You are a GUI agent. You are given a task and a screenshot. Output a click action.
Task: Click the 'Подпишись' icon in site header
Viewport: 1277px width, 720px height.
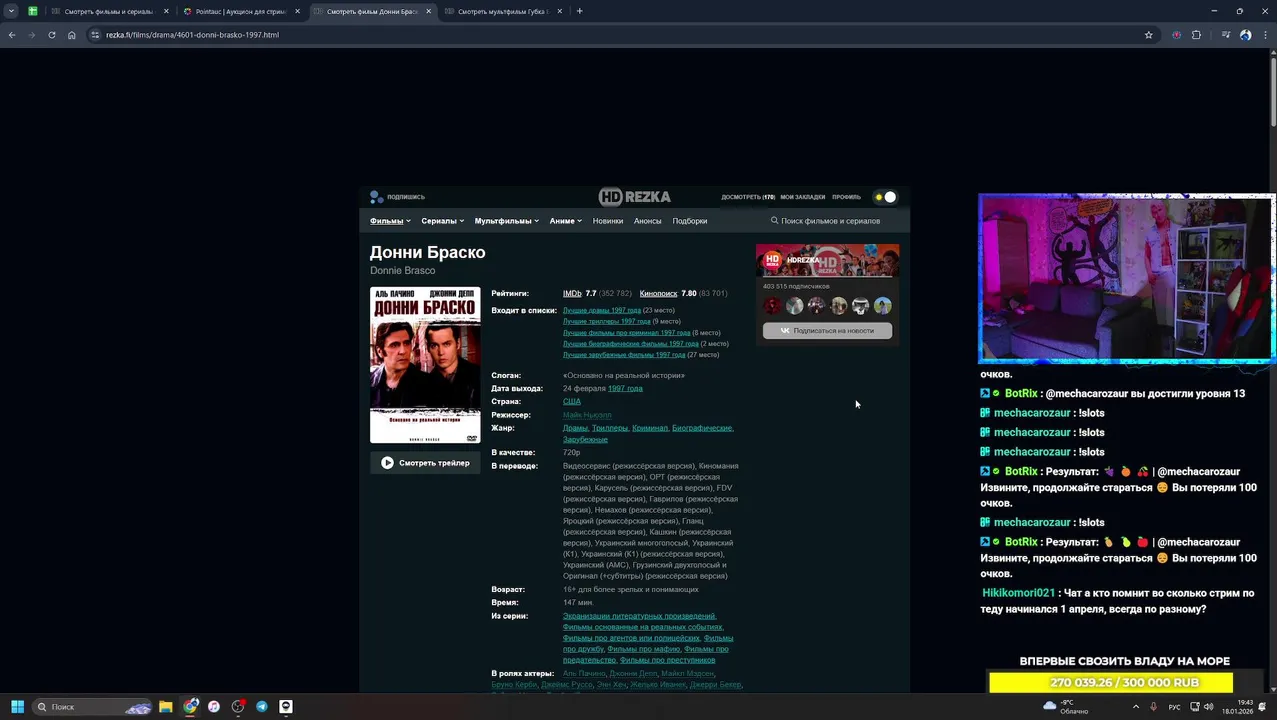tap(376, 197)
